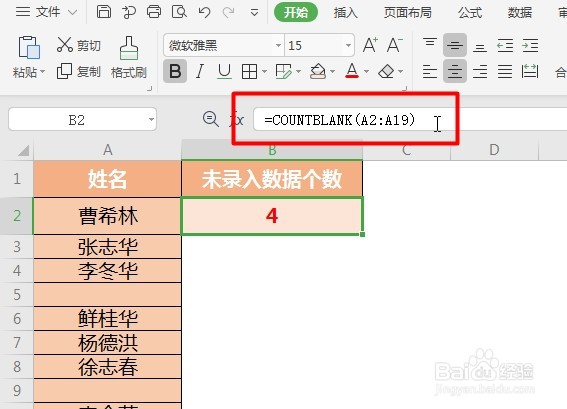567x409 pixels.
Task: Open the fill color dropdown arrow
Action: point(332,71)
